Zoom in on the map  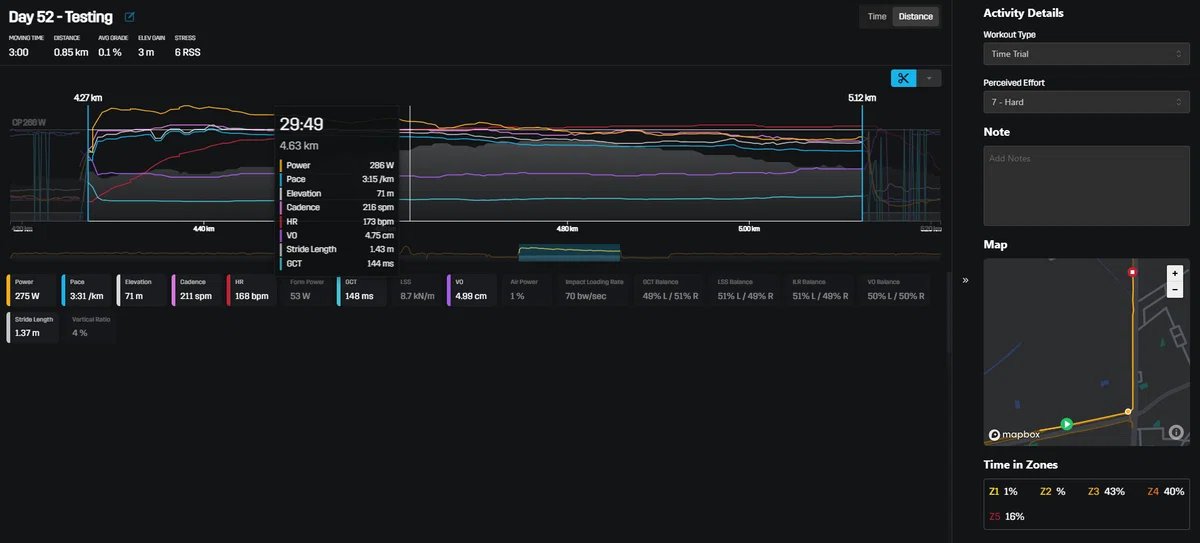pos(1176,272)
